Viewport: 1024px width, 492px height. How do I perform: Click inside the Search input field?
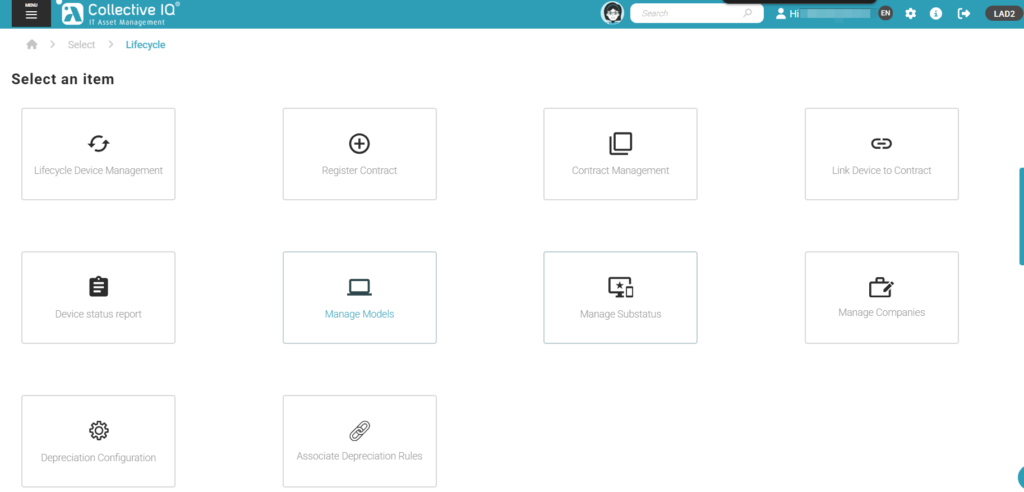(688, 14)
